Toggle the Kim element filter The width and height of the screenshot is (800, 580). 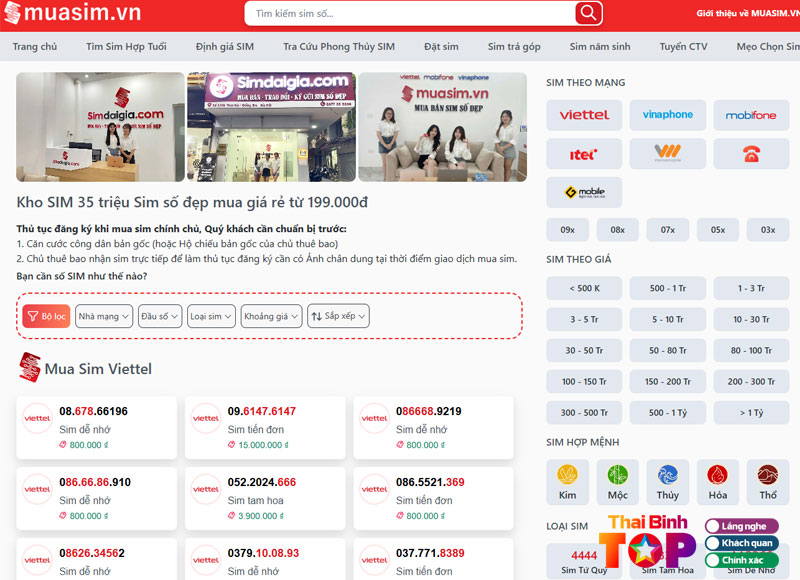pyautogui.click(x=567, y=481)
